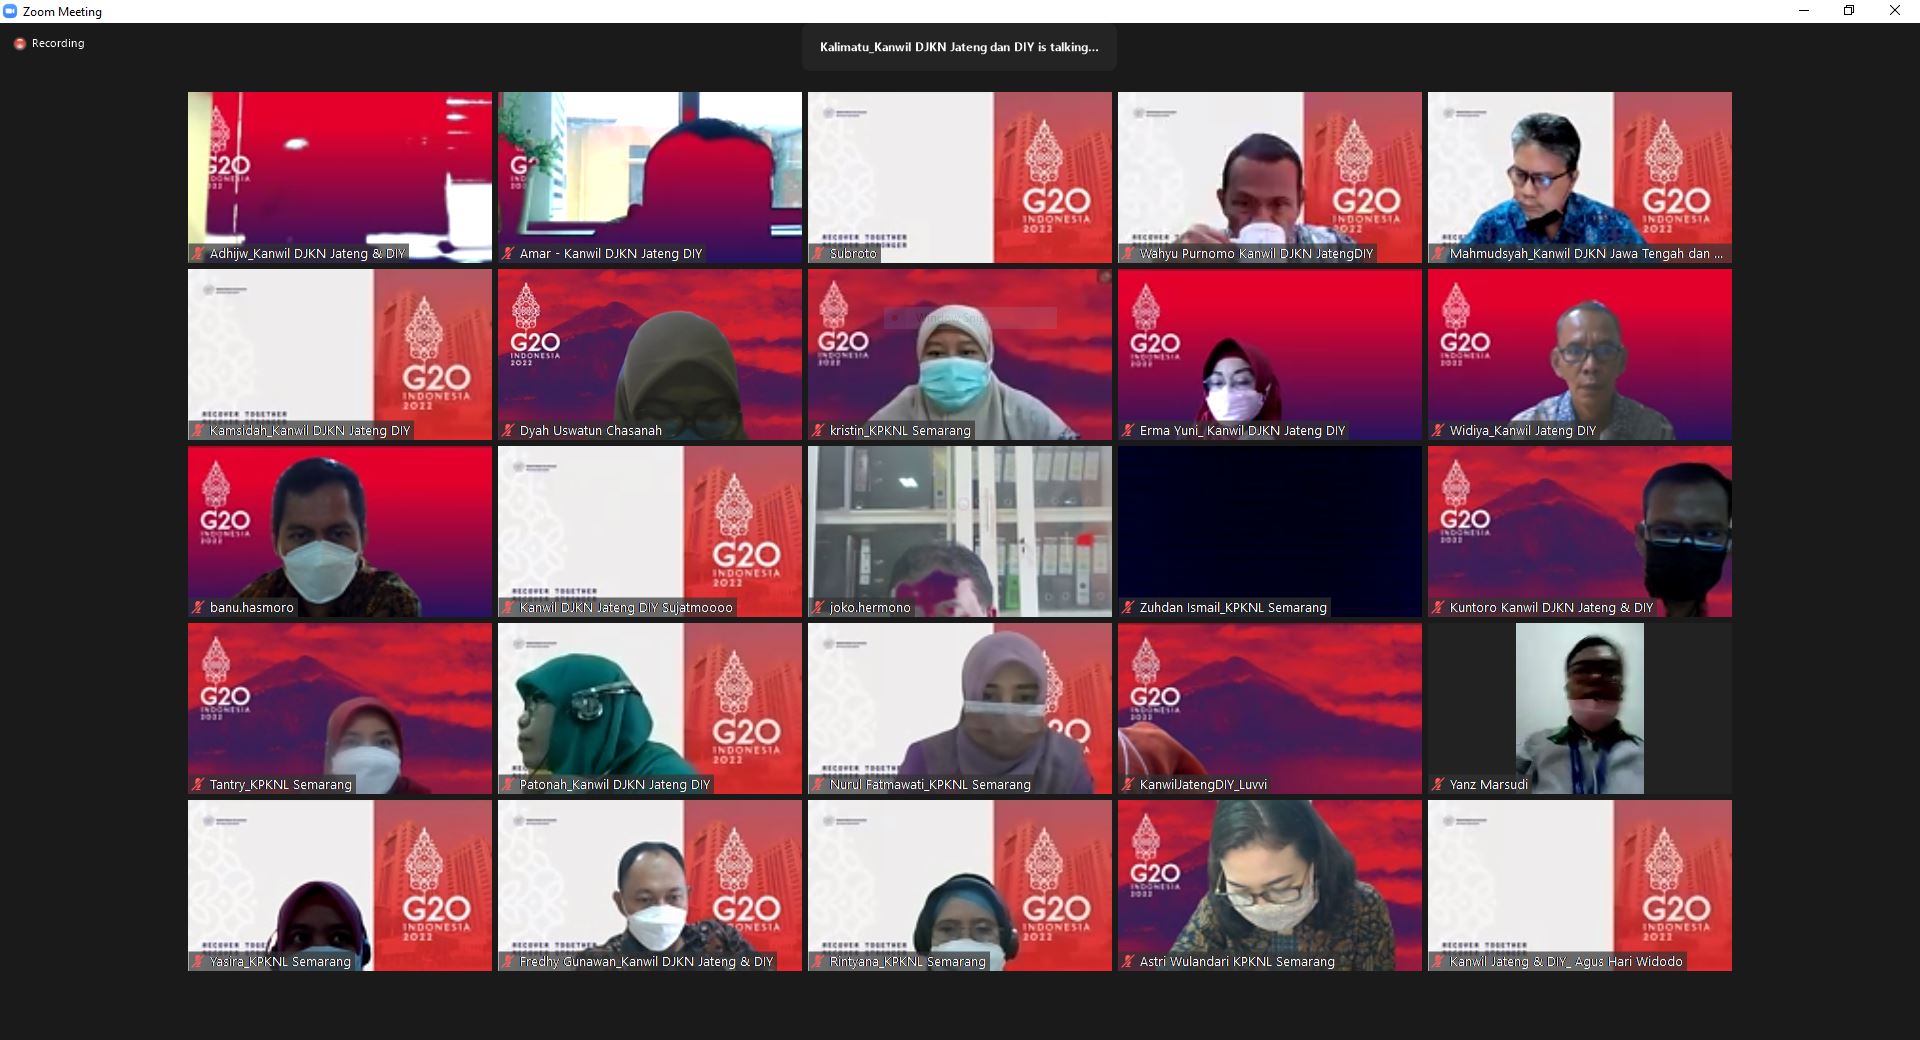Click the Zoom logo in title bar
Image resolution: width=1920 pixels, height=1040 pixels.
point(11,12)
